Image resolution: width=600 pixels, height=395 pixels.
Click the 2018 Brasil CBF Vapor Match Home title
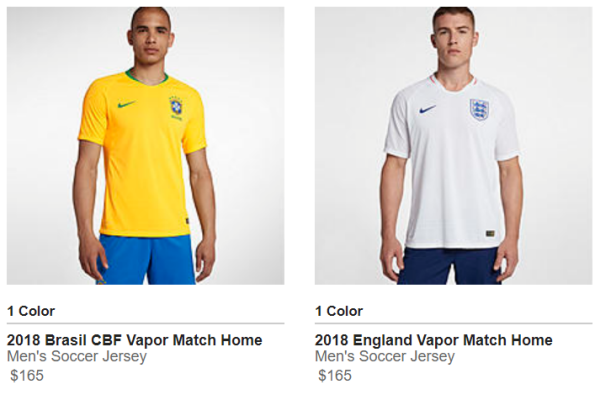tap(135, 340)
